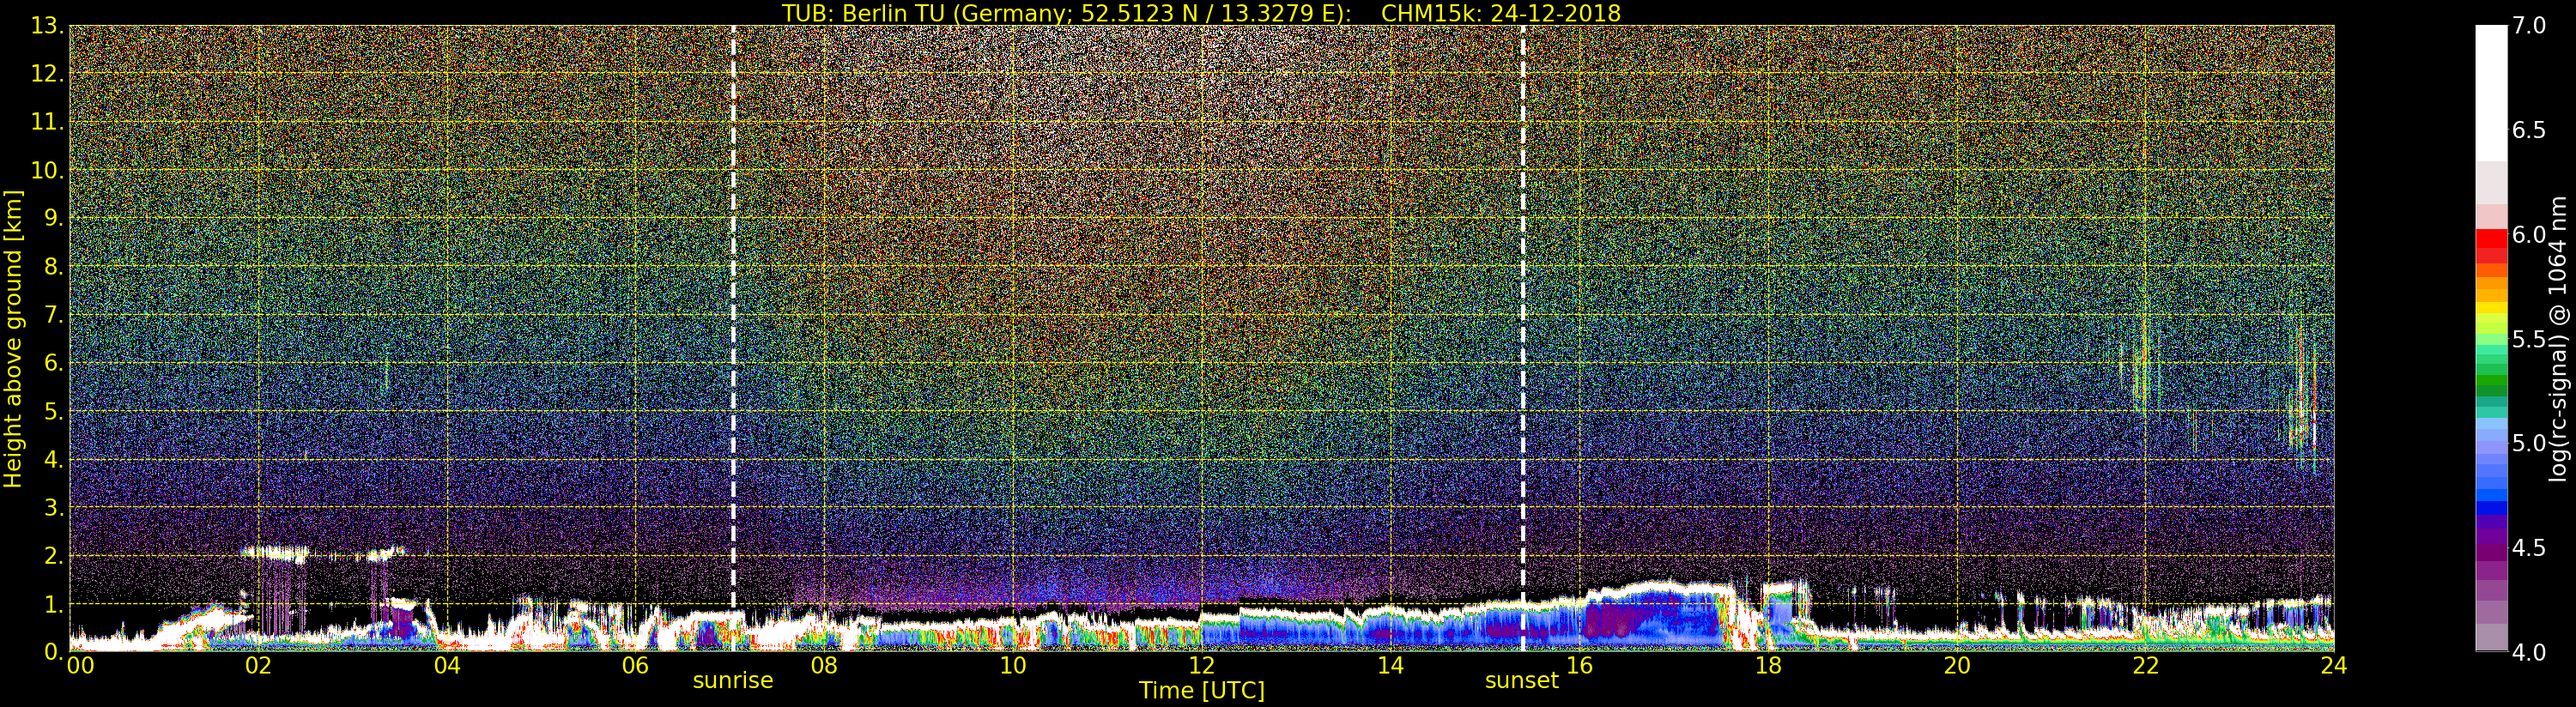Select the "Height above ground [km]" axis label

13,338
